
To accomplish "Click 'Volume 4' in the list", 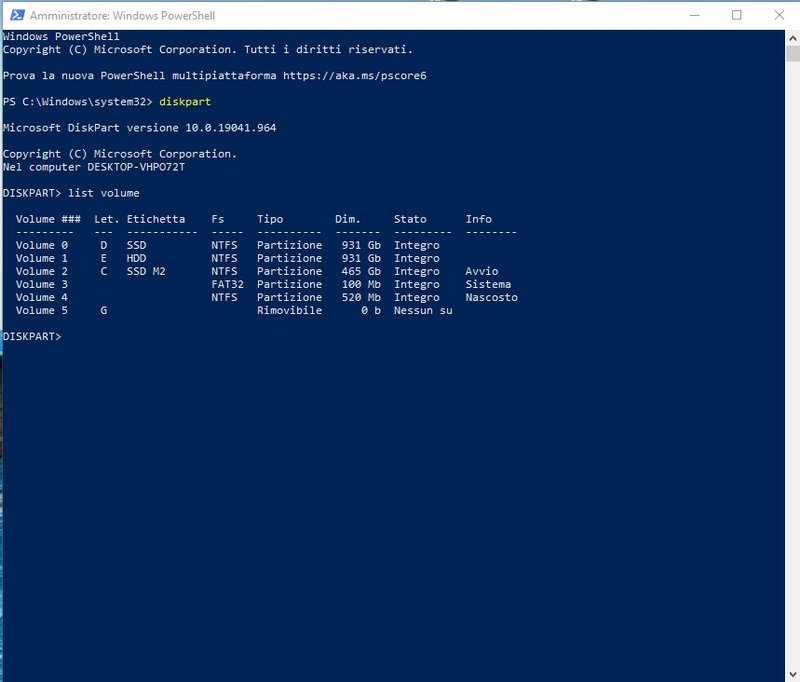I will 41,297.
